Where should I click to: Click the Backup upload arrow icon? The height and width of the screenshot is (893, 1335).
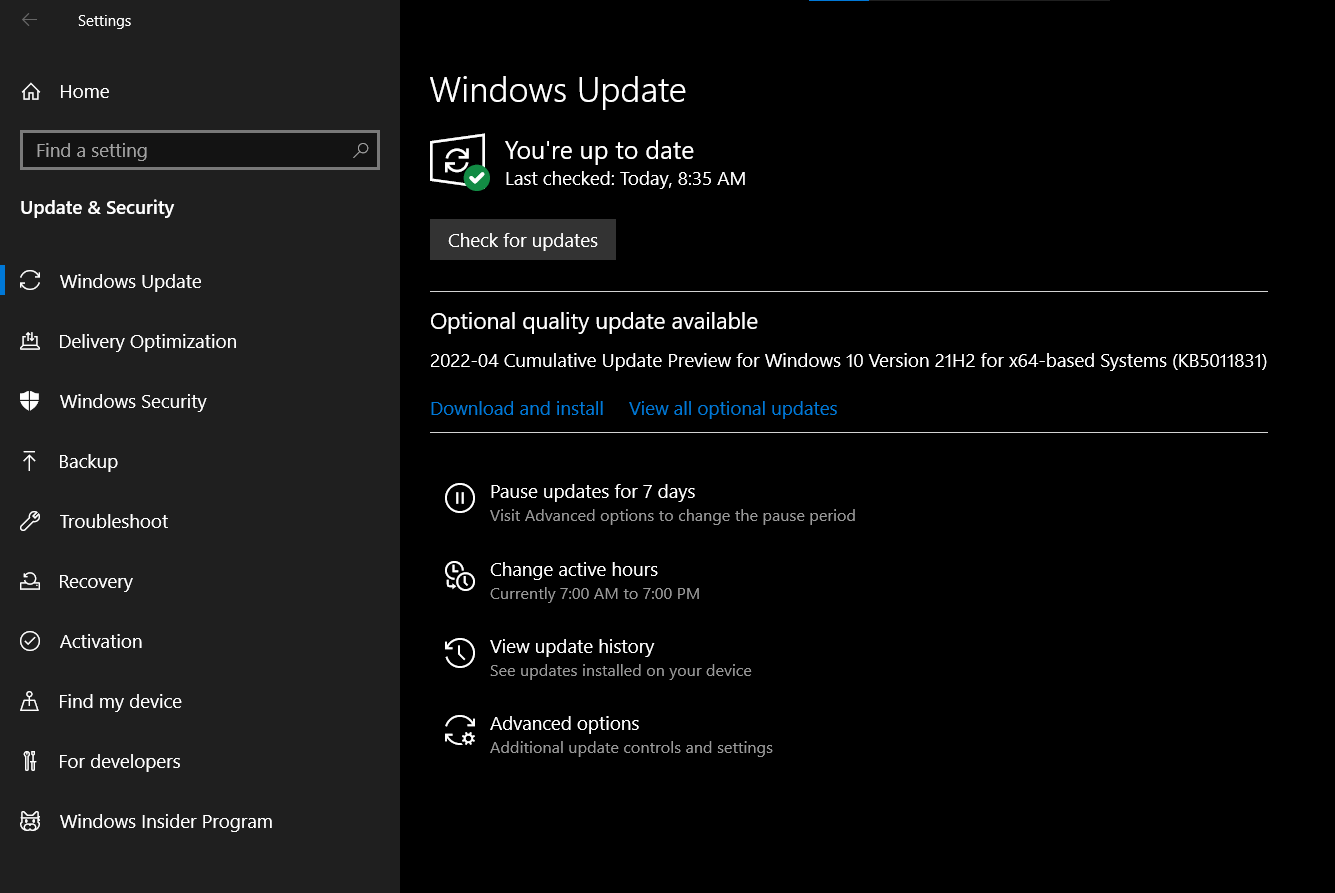[30, 461]
